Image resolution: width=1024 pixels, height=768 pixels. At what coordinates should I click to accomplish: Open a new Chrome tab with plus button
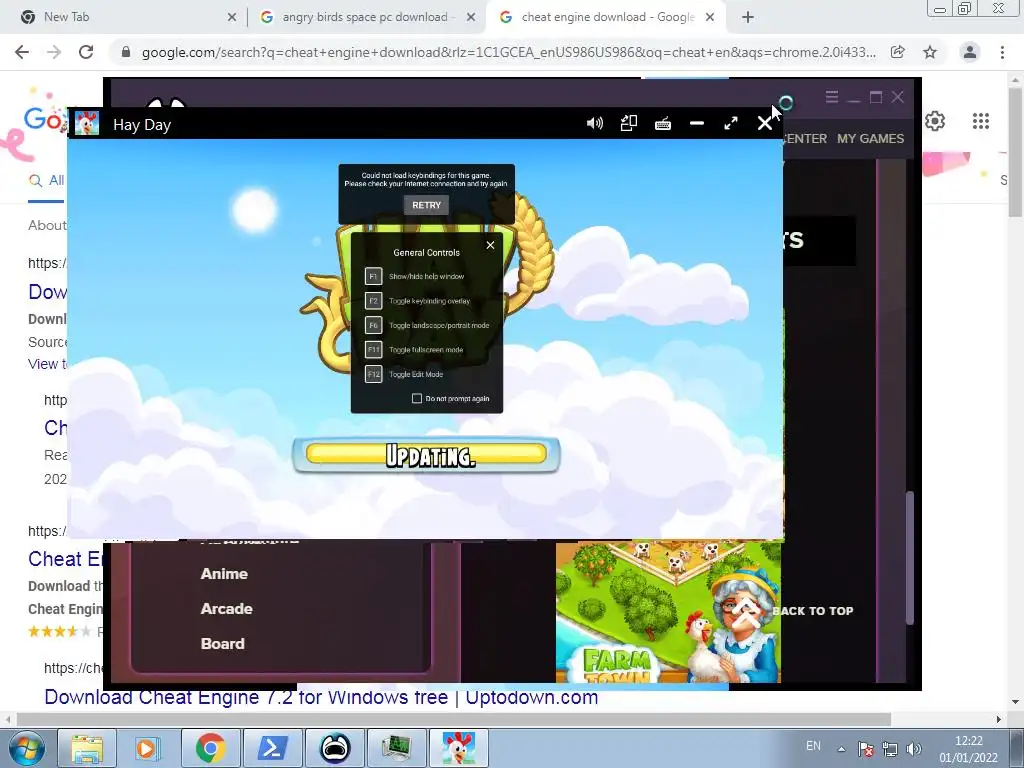[x=748, y=18]
